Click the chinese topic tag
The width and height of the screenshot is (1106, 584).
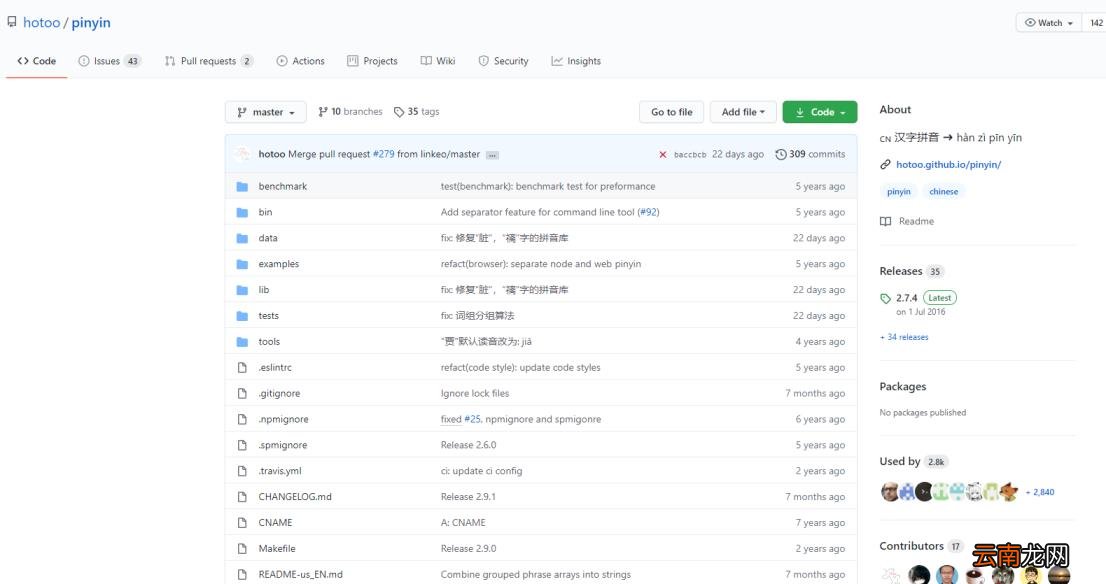(944, 192)
